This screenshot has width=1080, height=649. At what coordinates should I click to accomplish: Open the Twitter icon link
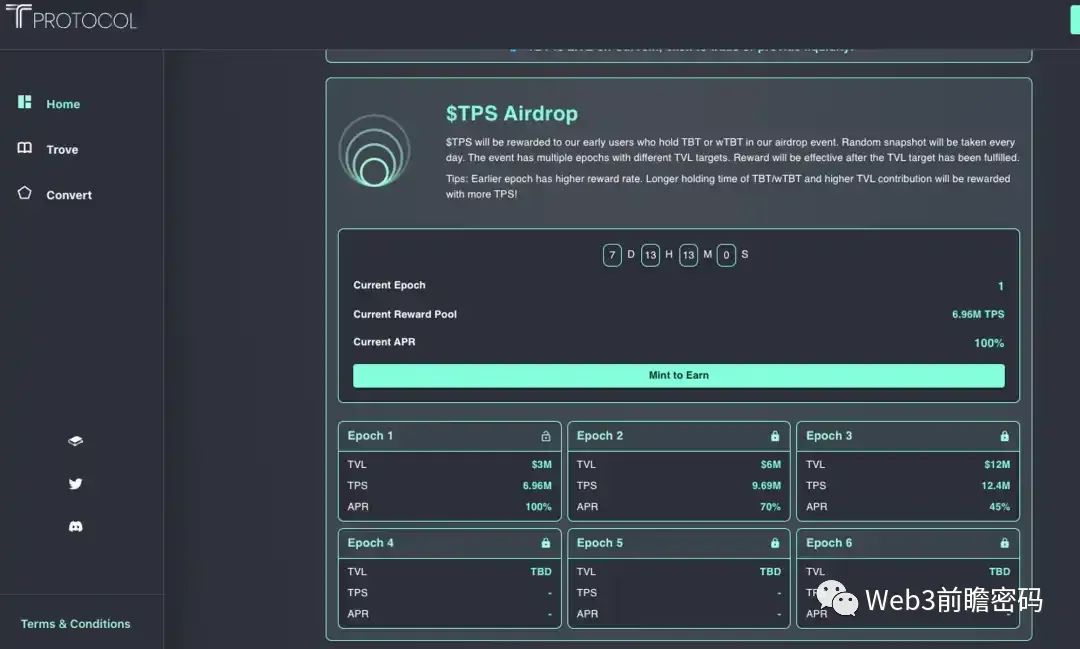point(75,484)
